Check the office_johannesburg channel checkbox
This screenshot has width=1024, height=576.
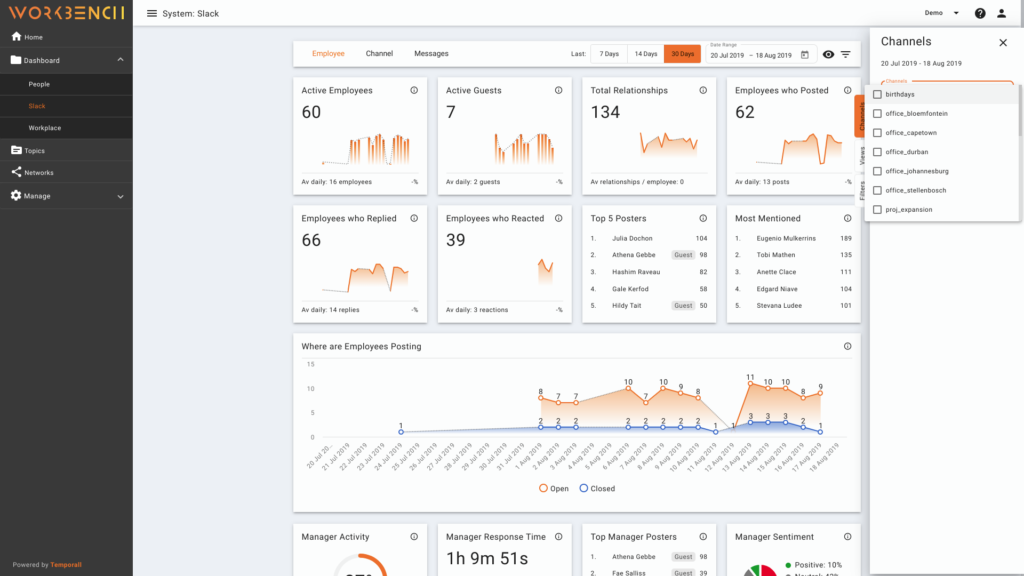[x=877, y=171]
